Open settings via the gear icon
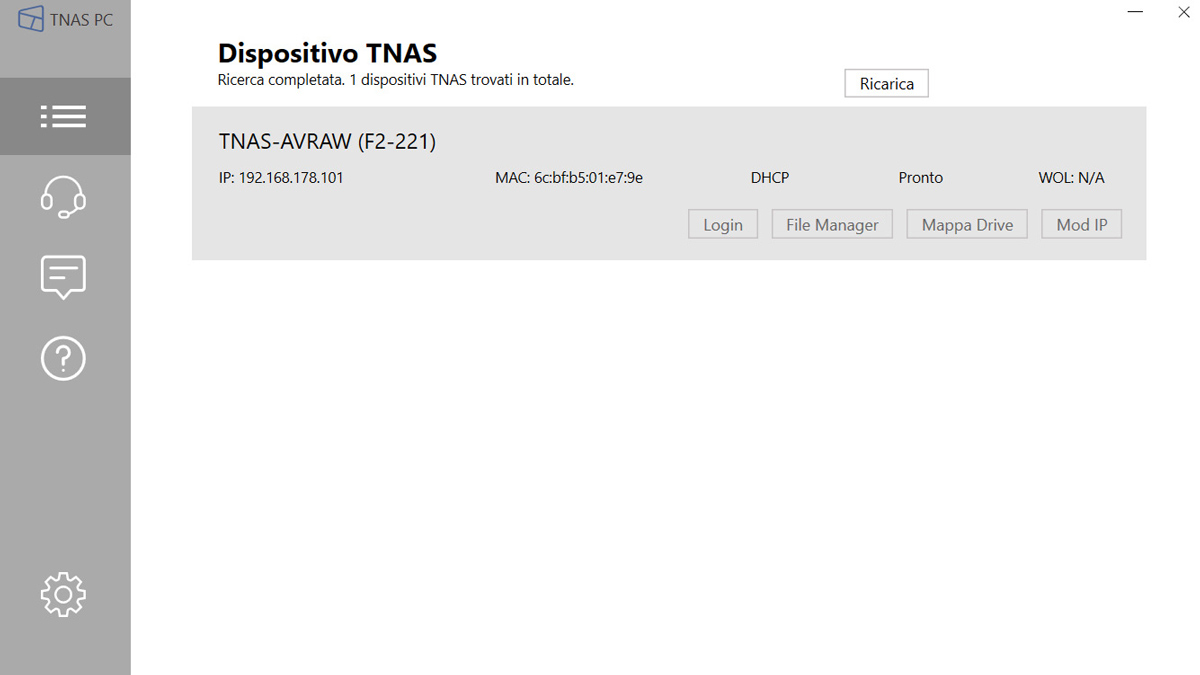1200x675 pixels. tap(63, 594)
